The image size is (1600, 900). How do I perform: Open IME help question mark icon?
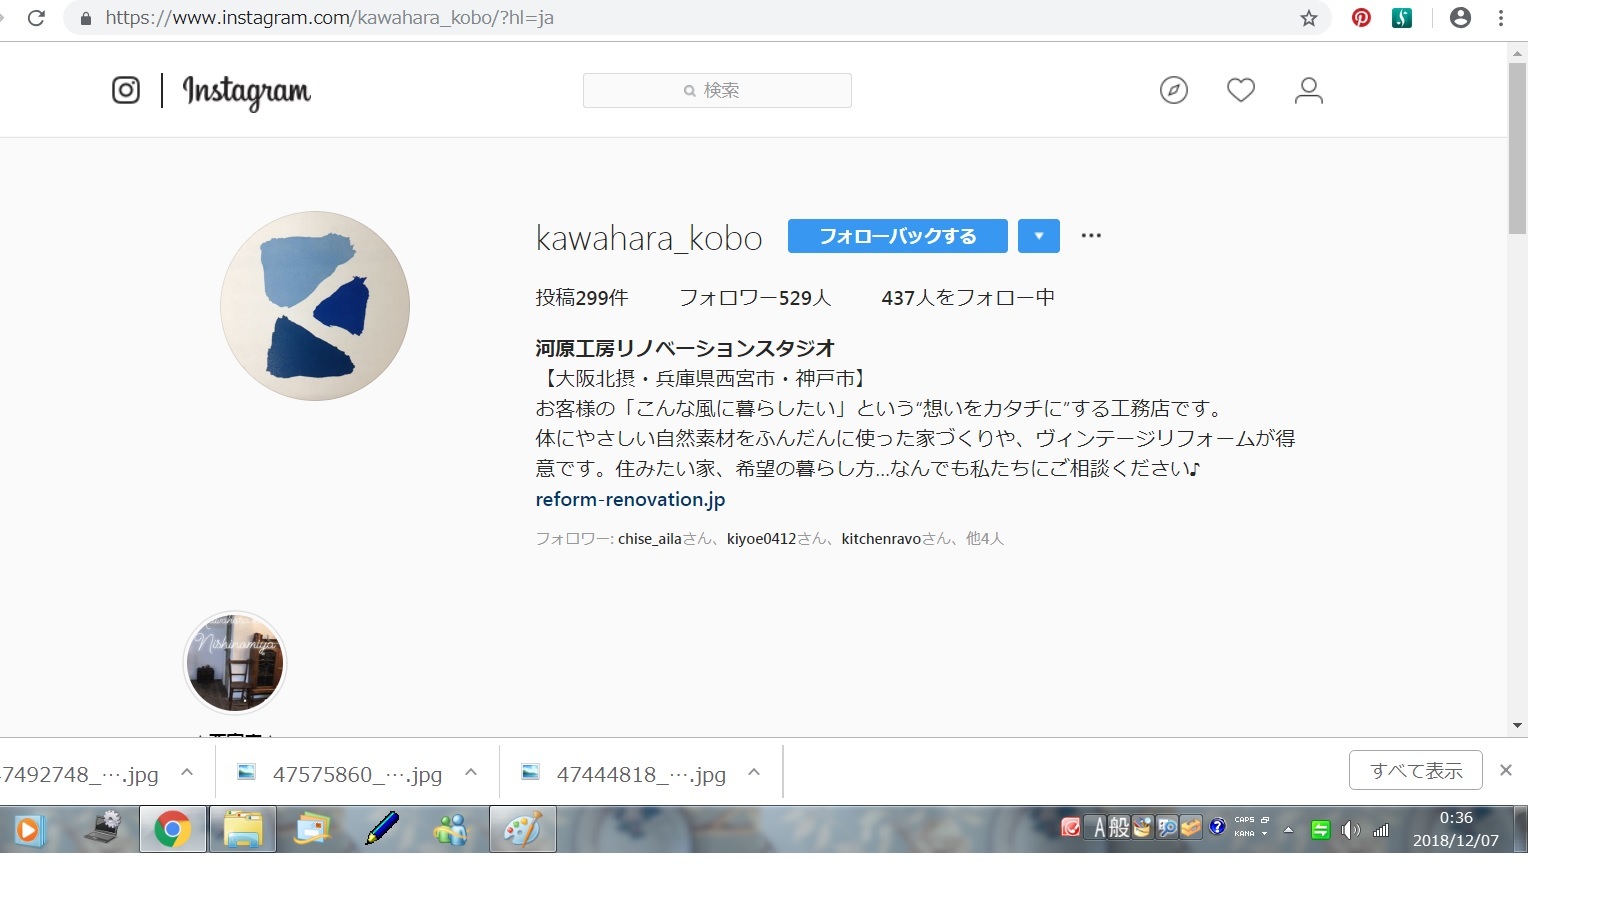pyautogui.click(x=1217, y=827)
